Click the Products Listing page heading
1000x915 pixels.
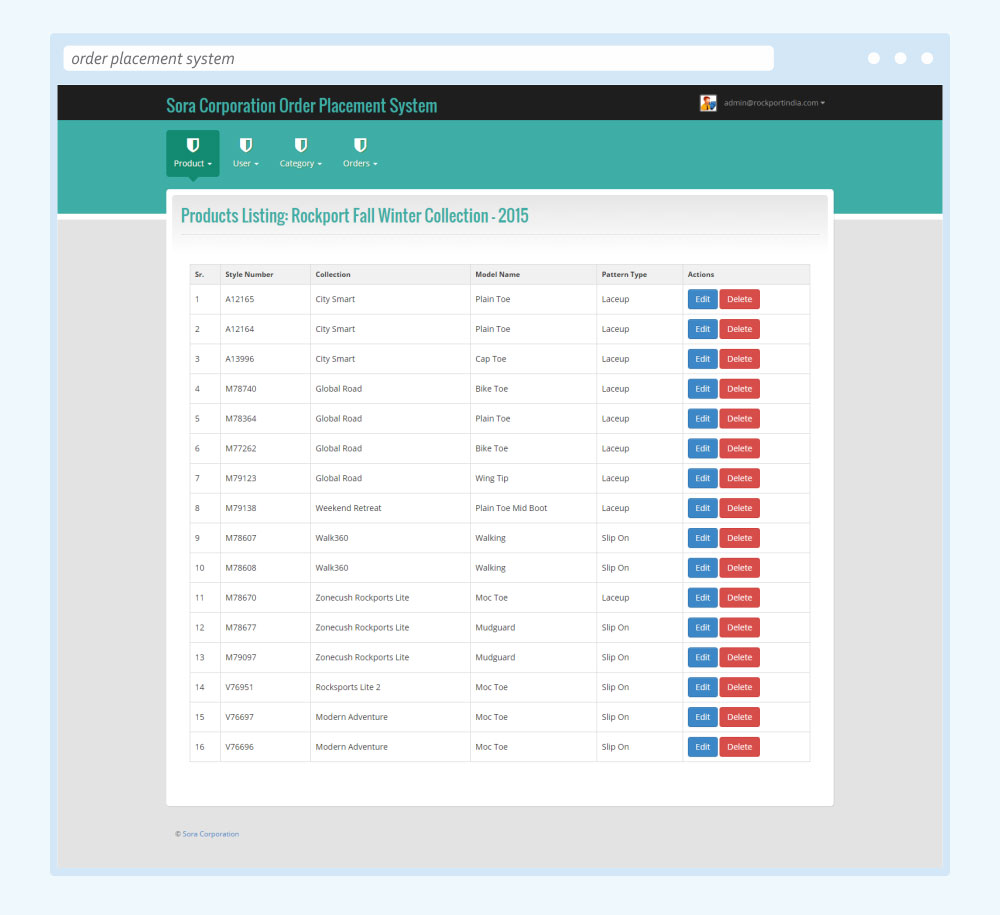point(355,216)
